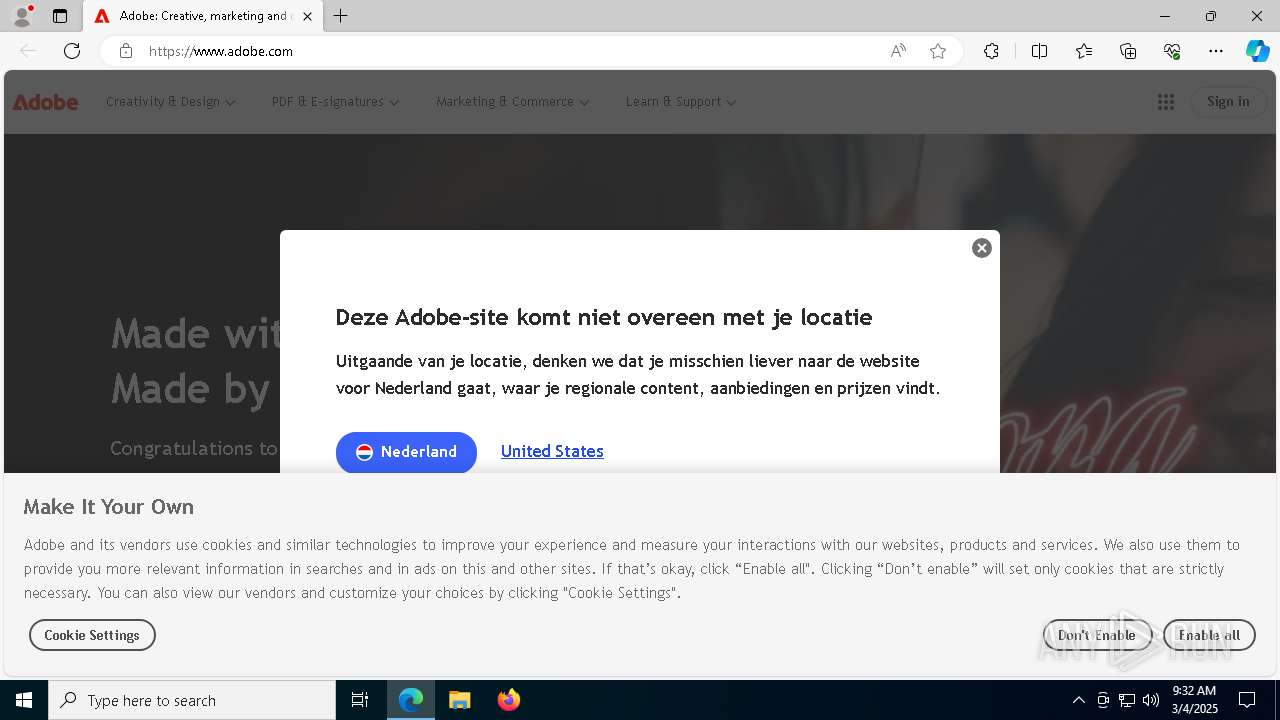Open File Explorer from taskbar
1280x720 pixels.
click(x=459, y=700)
